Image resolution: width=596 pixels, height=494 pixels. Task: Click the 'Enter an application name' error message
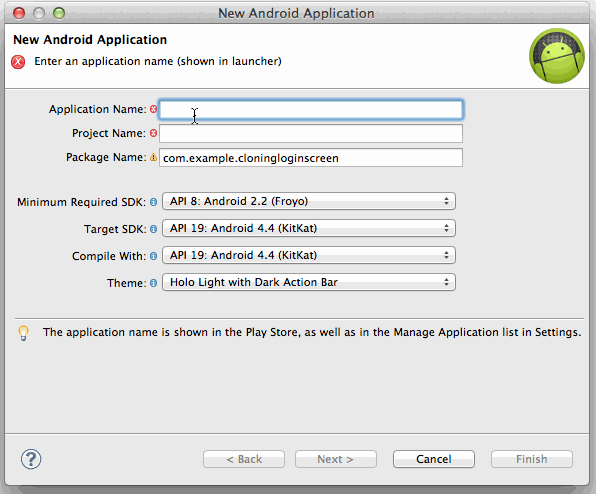pos(158,61)
